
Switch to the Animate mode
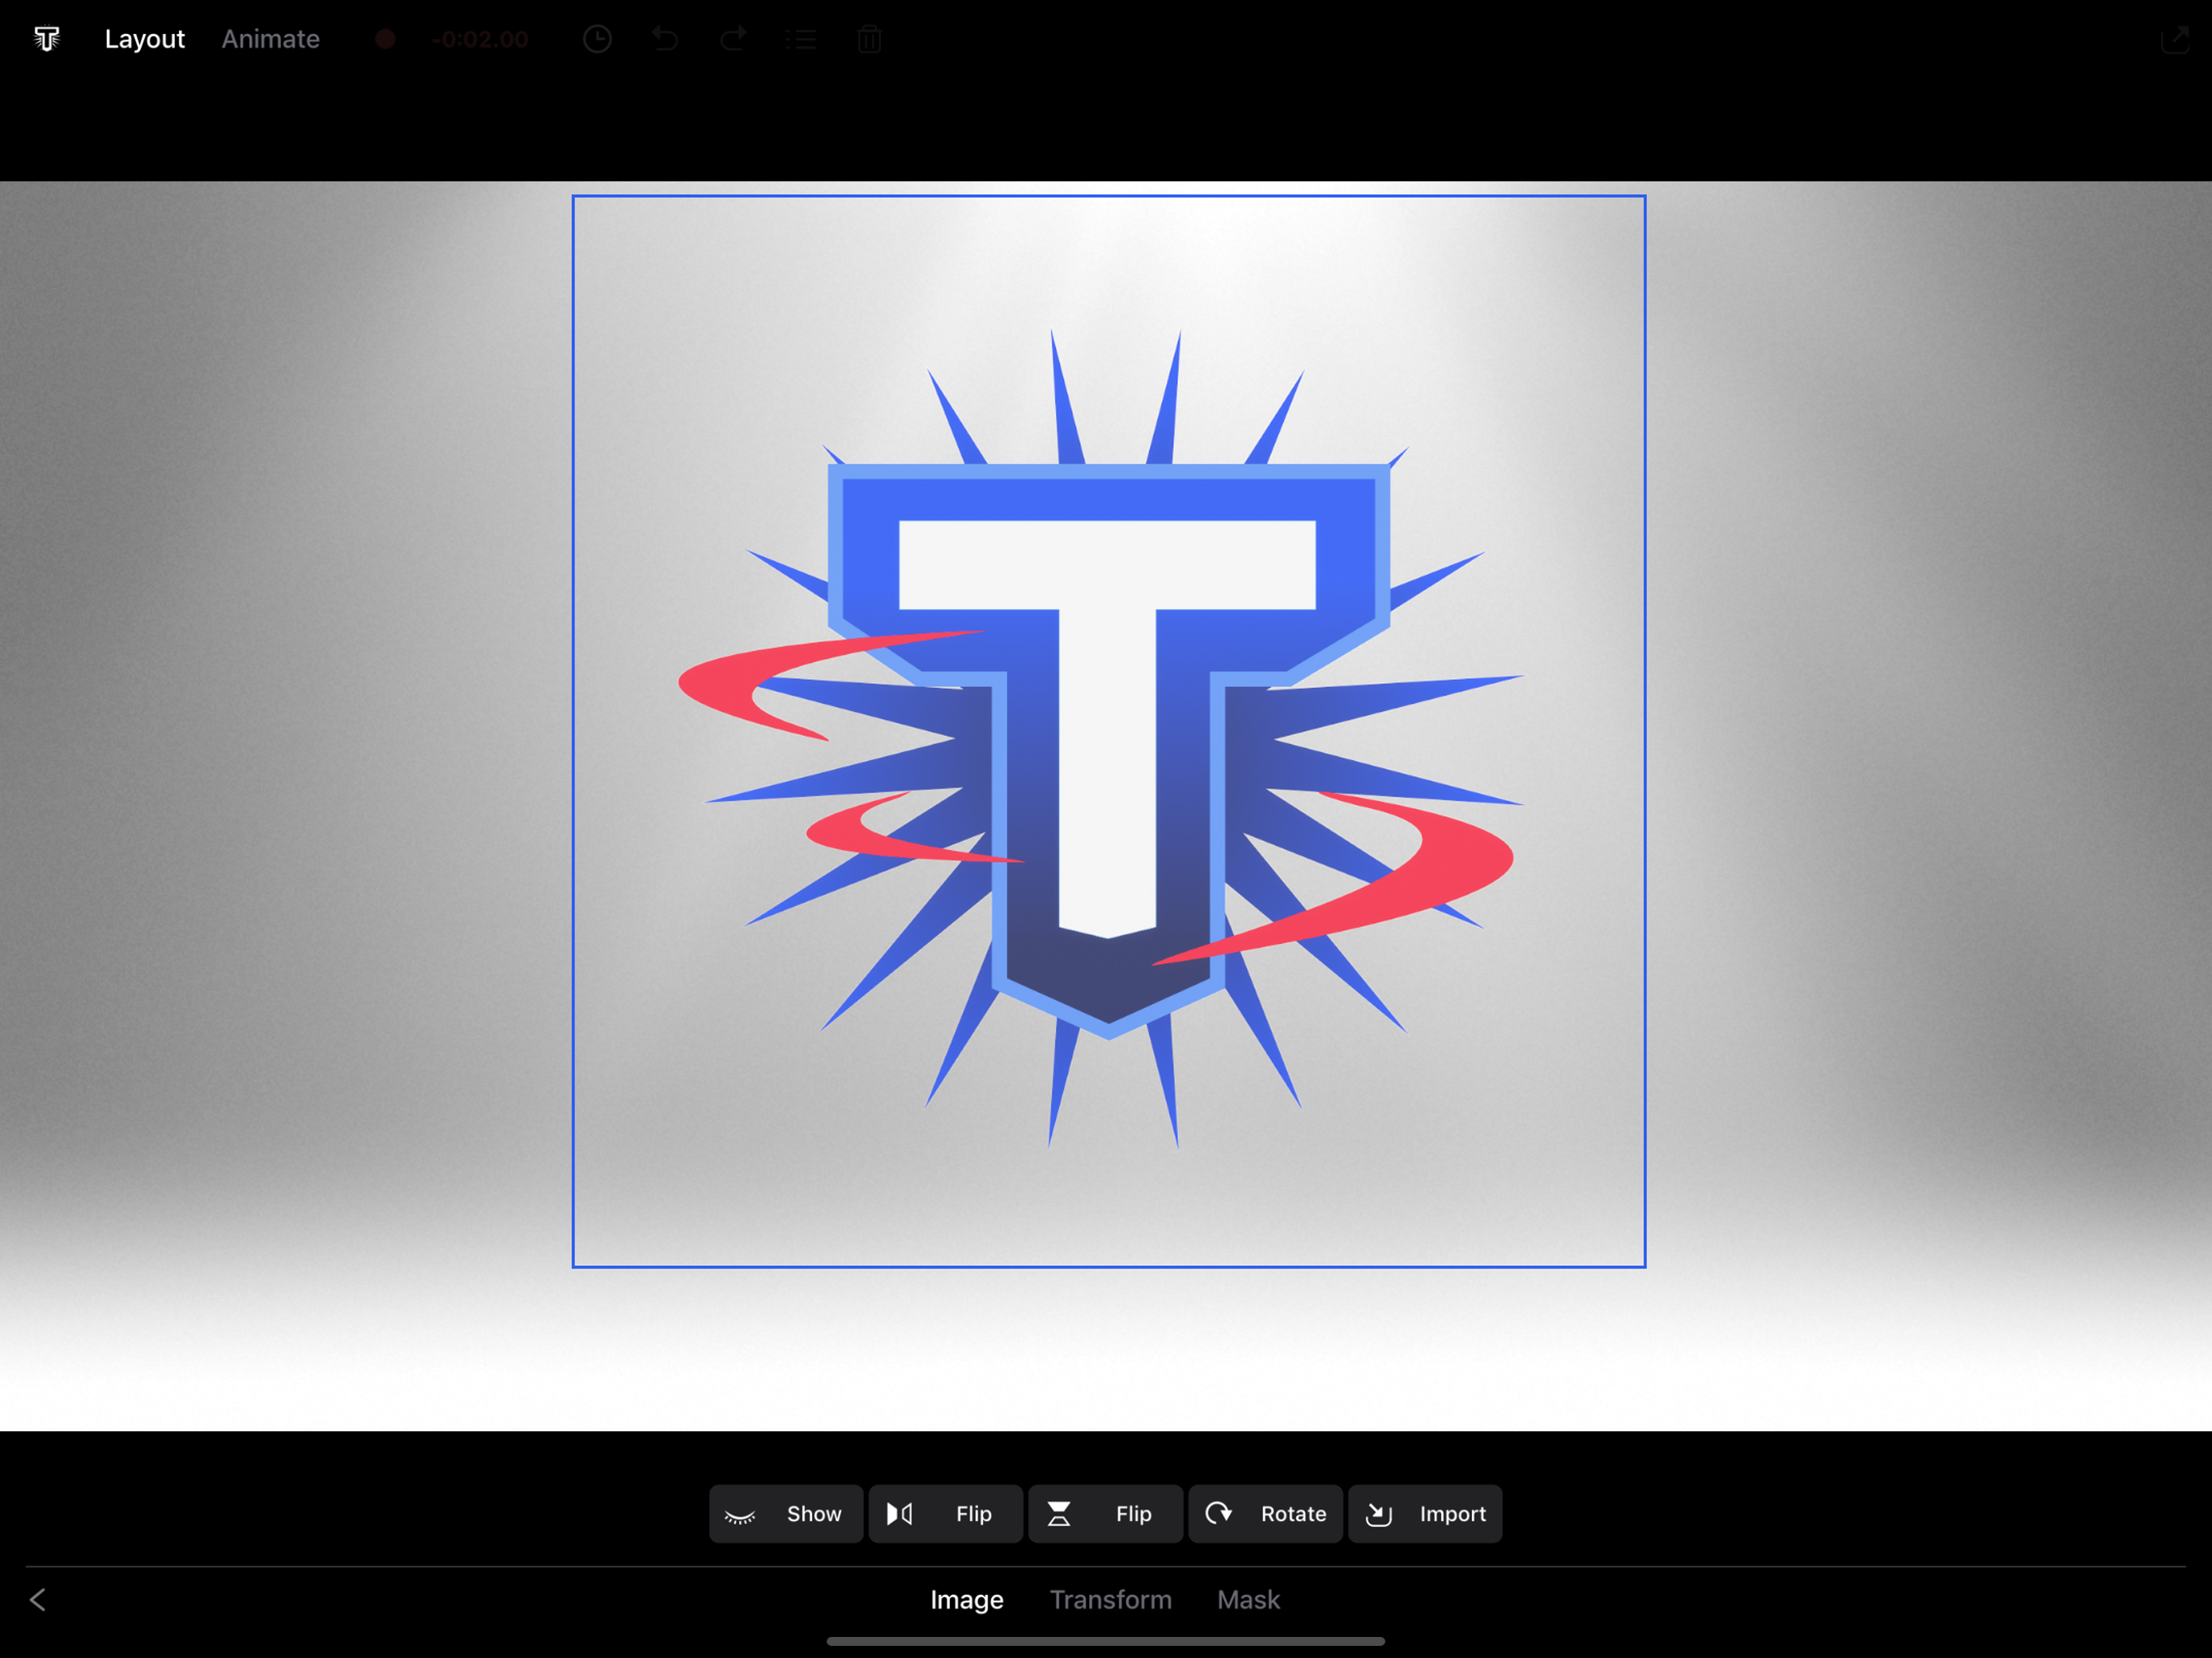(270, 39)
